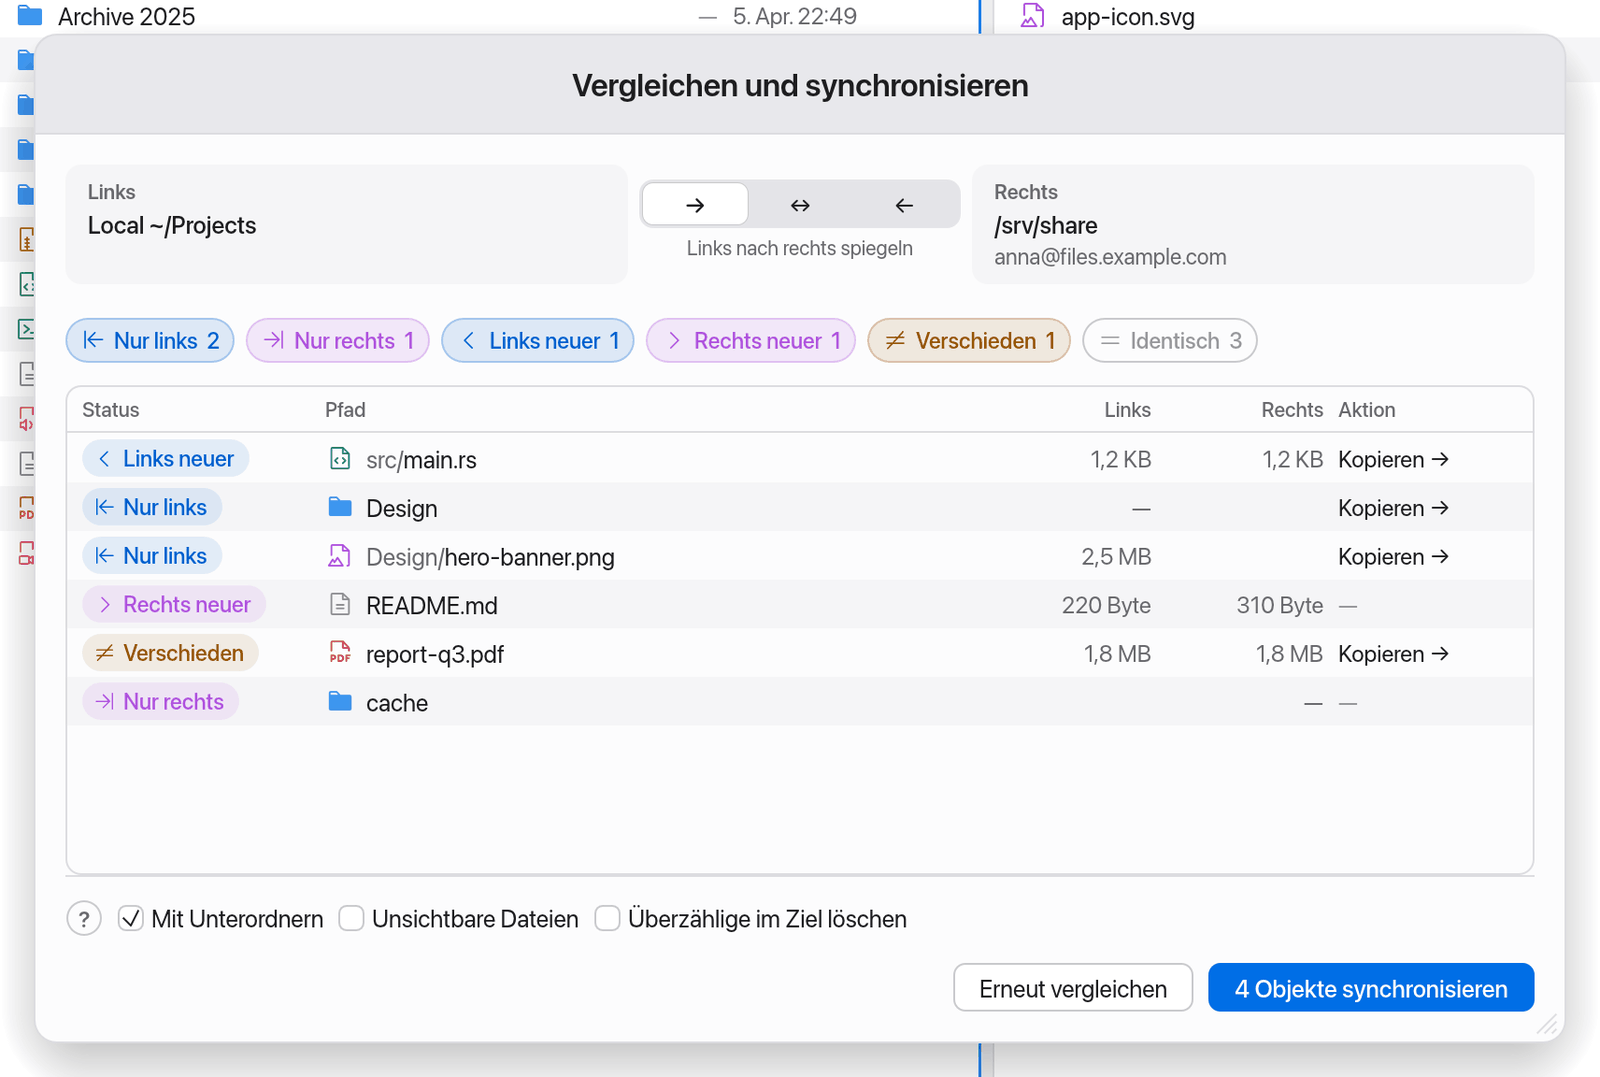Click the 'Verschieden' status badge in table
The width and height of the screenshot is (1600, 1077).
170,653
